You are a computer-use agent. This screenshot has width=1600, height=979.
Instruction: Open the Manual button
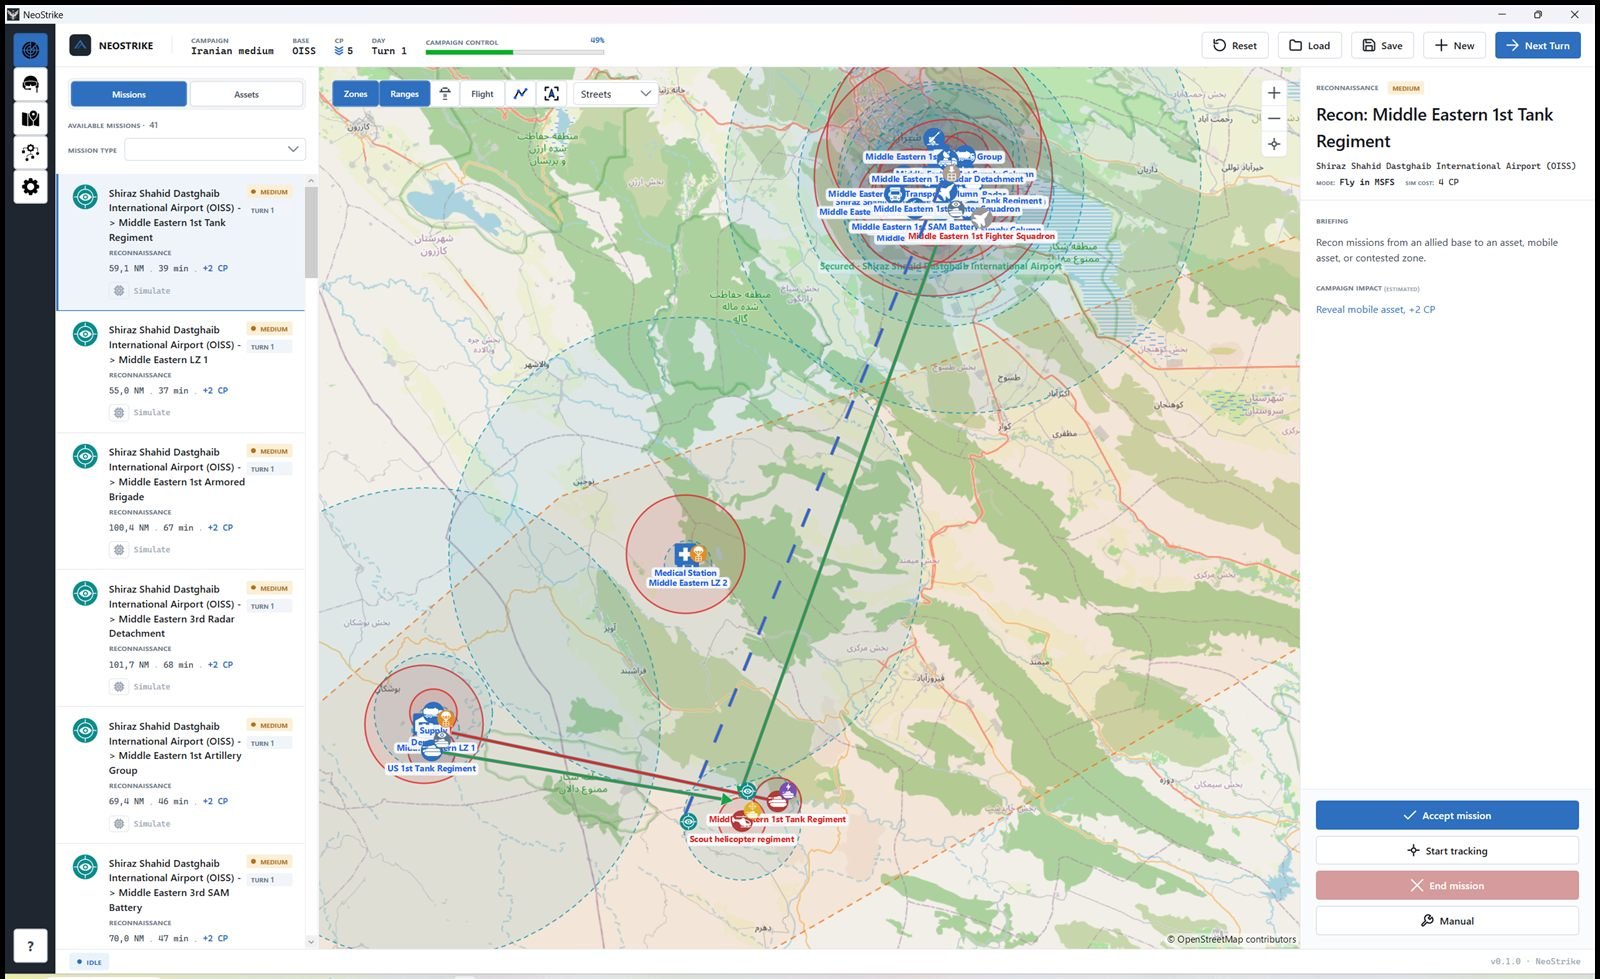pyautogui.click(x=1447, y=920)
